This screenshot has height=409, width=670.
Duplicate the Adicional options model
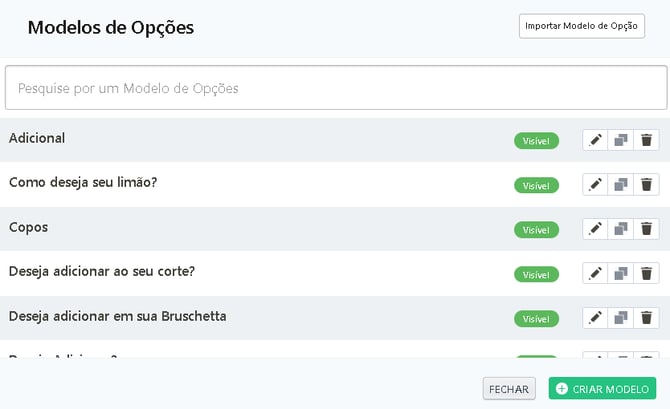pos(621,140)
